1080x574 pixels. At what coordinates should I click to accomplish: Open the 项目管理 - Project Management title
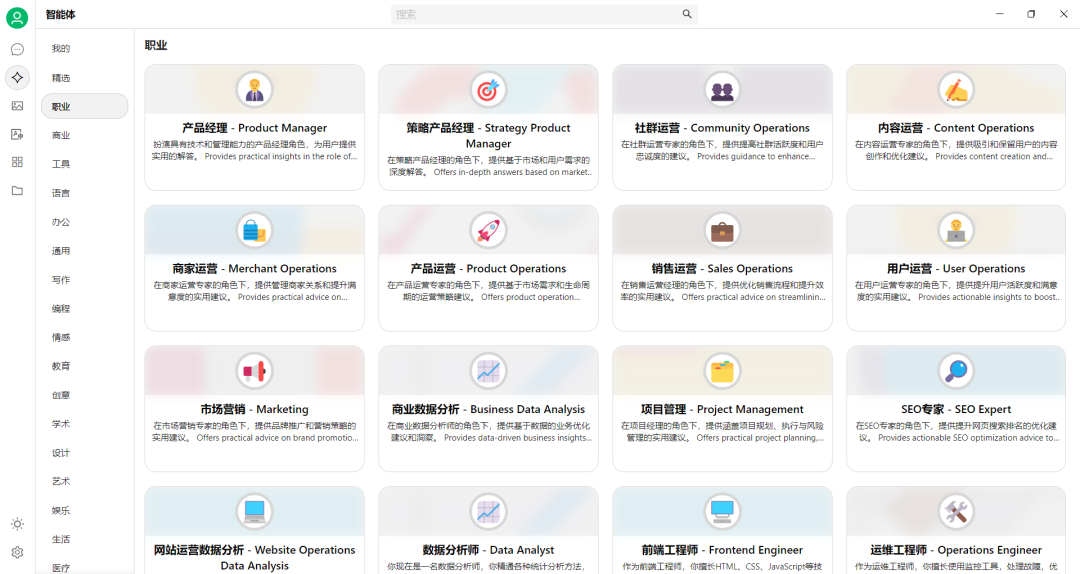pos(722,409)
